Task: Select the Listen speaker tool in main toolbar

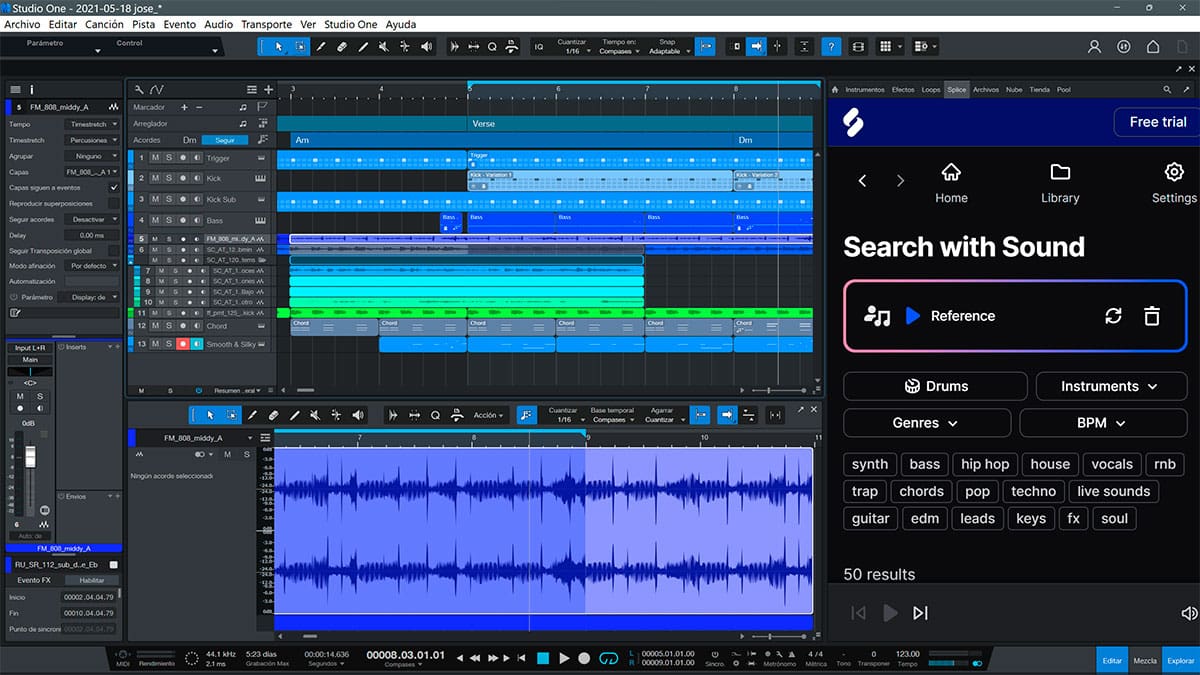Action: tap(427, 46)
